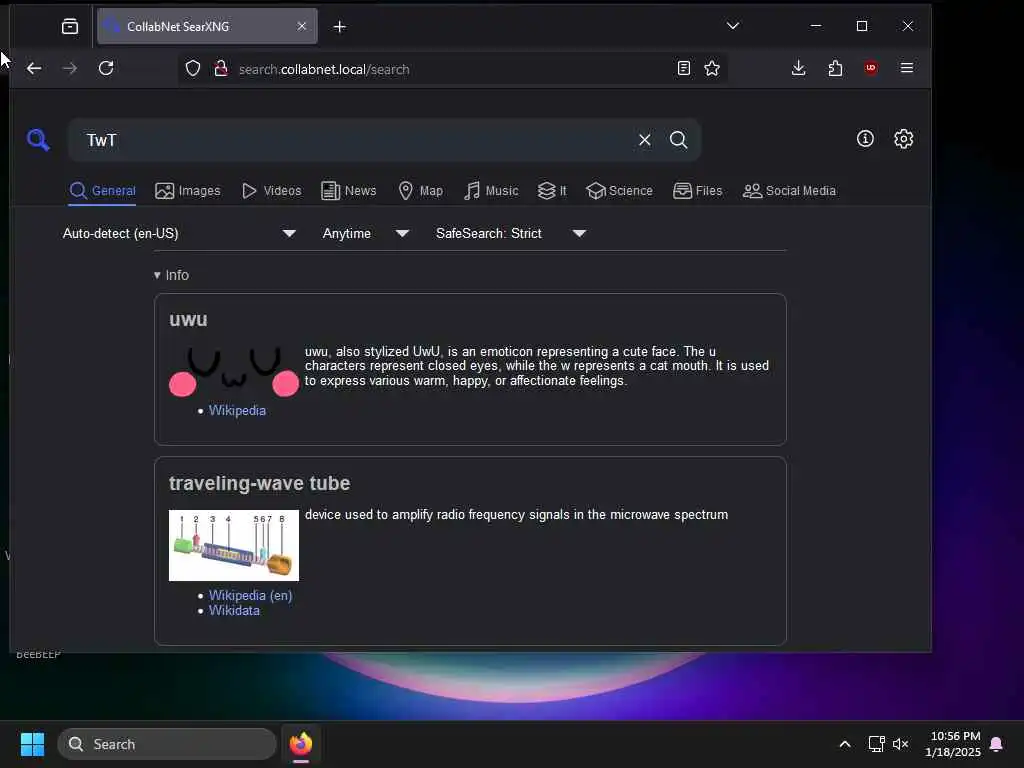The width and height of the screenshot is (1024, 768).
Task: Switch to the Images category
Action: click(187, 191)
